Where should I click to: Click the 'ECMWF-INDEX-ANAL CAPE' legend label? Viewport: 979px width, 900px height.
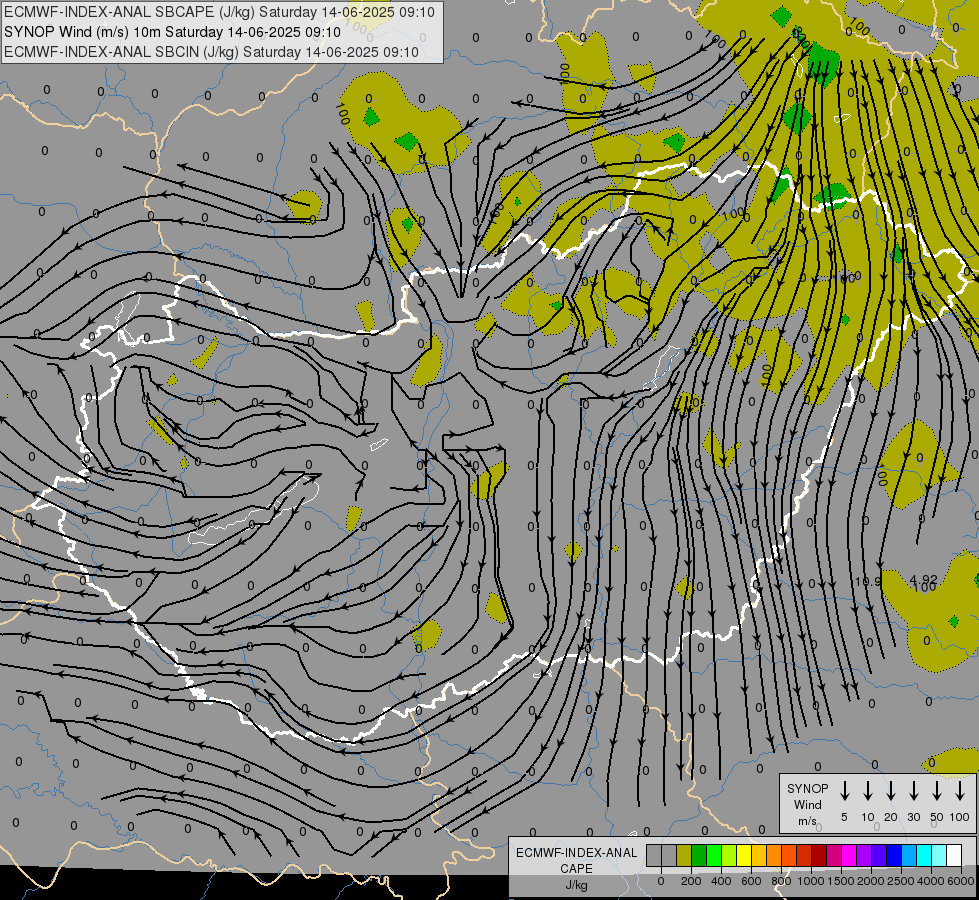(x=576, y=860)
